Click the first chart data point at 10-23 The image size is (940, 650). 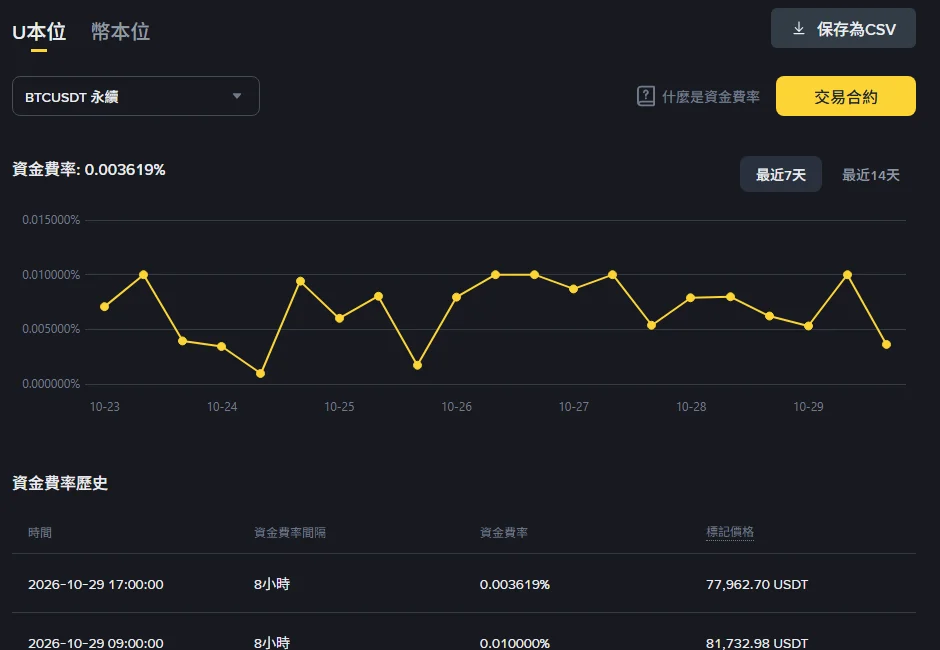(104, 306)
